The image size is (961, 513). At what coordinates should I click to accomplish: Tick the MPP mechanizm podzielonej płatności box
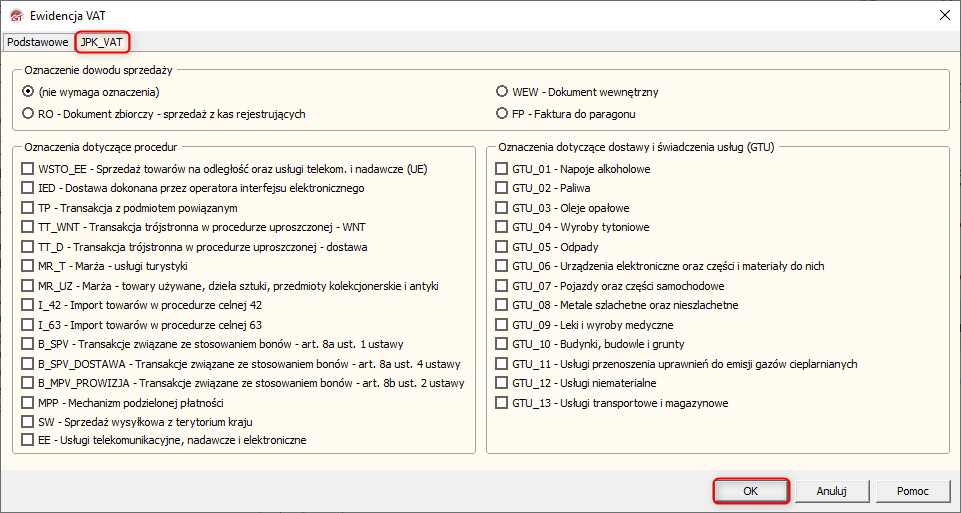[28, 403]
